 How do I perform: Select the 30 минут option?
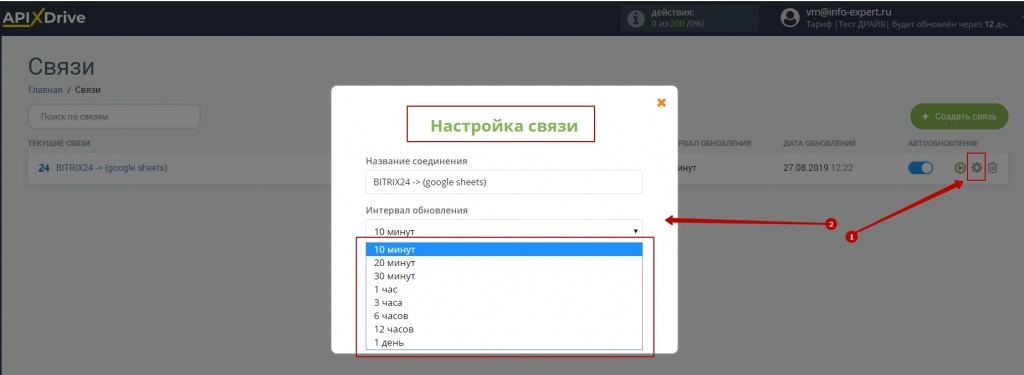click(x=504, y=276)
